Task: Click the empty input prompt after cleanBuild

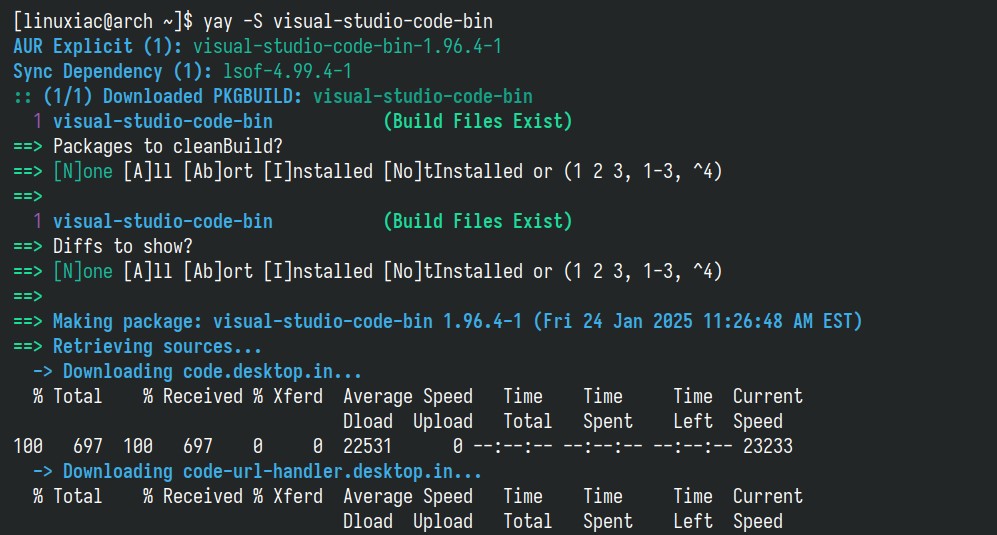Action: click(x=28, y=196)
